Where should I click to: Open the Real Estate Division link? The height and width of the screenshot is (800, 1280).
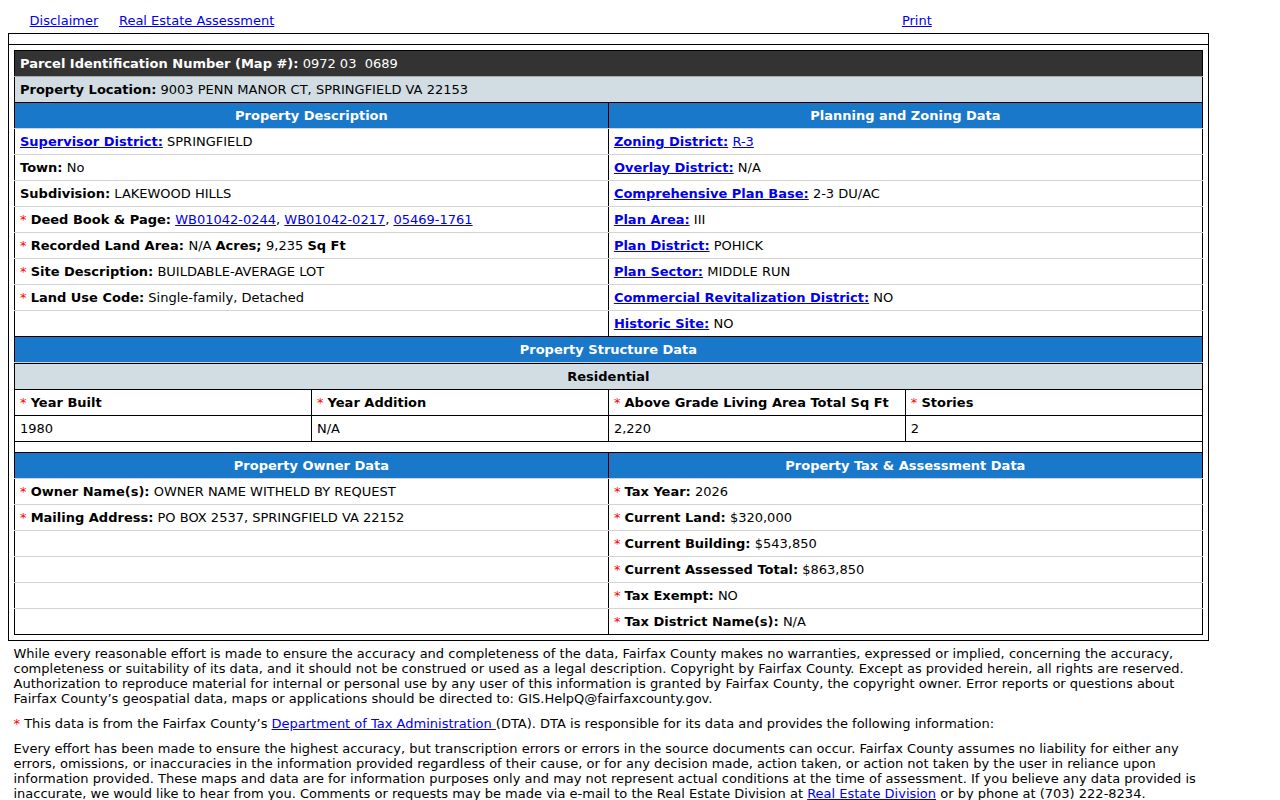(x=871, y=793)
